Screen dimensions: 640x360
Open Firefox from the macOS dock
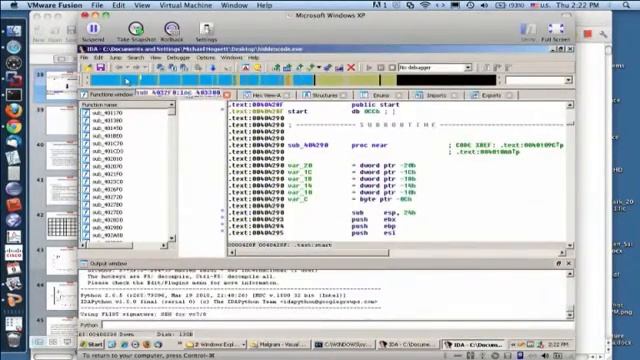(13, 111)
